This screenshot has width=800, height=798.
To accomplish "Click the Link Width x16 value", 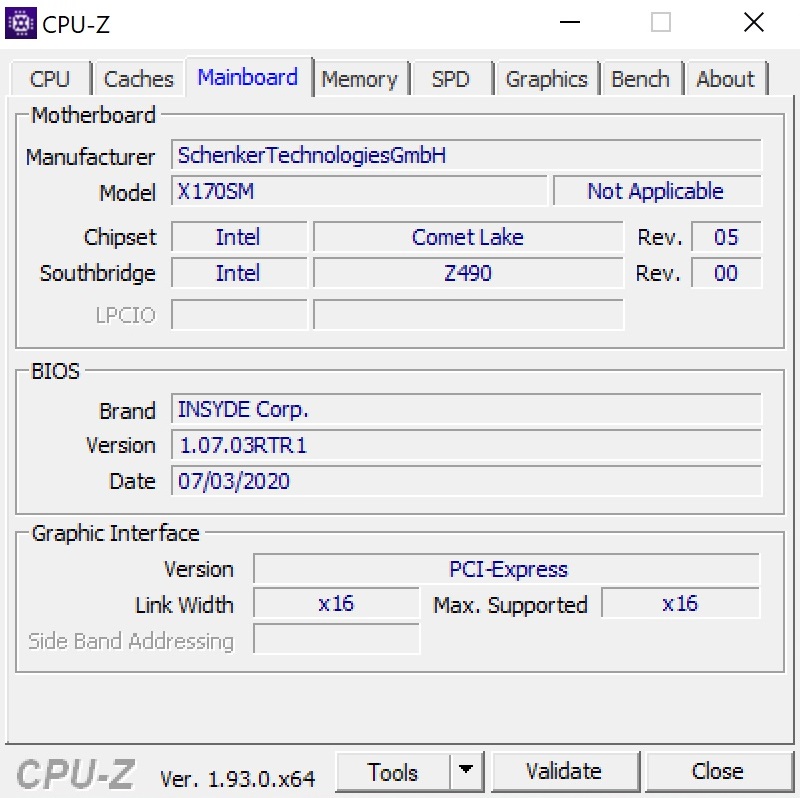I will [336, 603].
